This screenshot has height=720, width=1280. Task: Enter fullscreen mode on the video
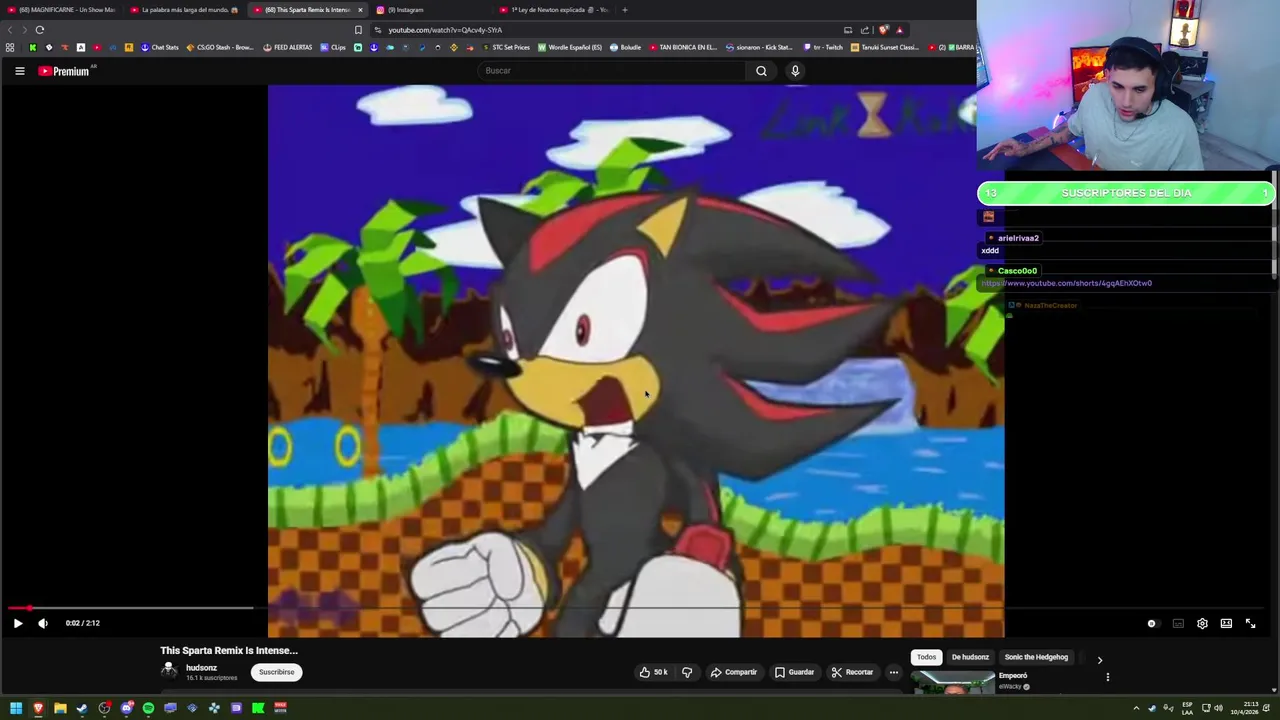click(x=1250, y=623)
